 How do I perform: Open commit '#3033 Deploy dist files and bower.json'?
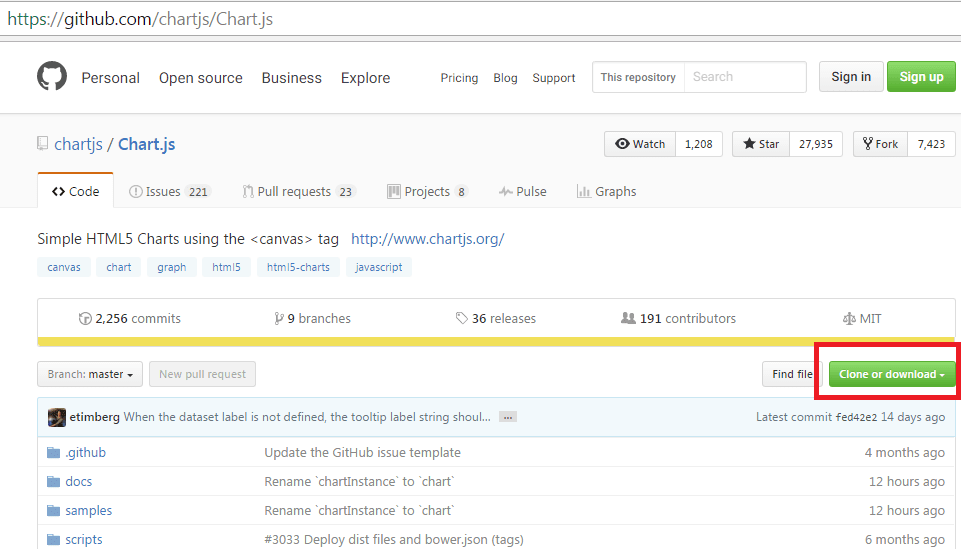pyautogui.click(x=394, y=540)
